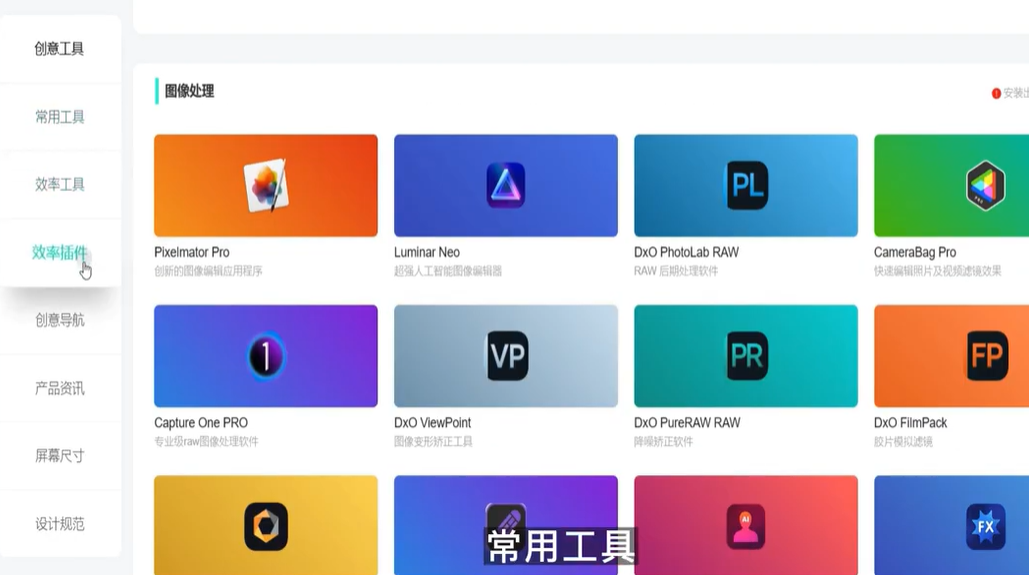Click the teal DxO PureRAW card banner

(x=746, y=356)
